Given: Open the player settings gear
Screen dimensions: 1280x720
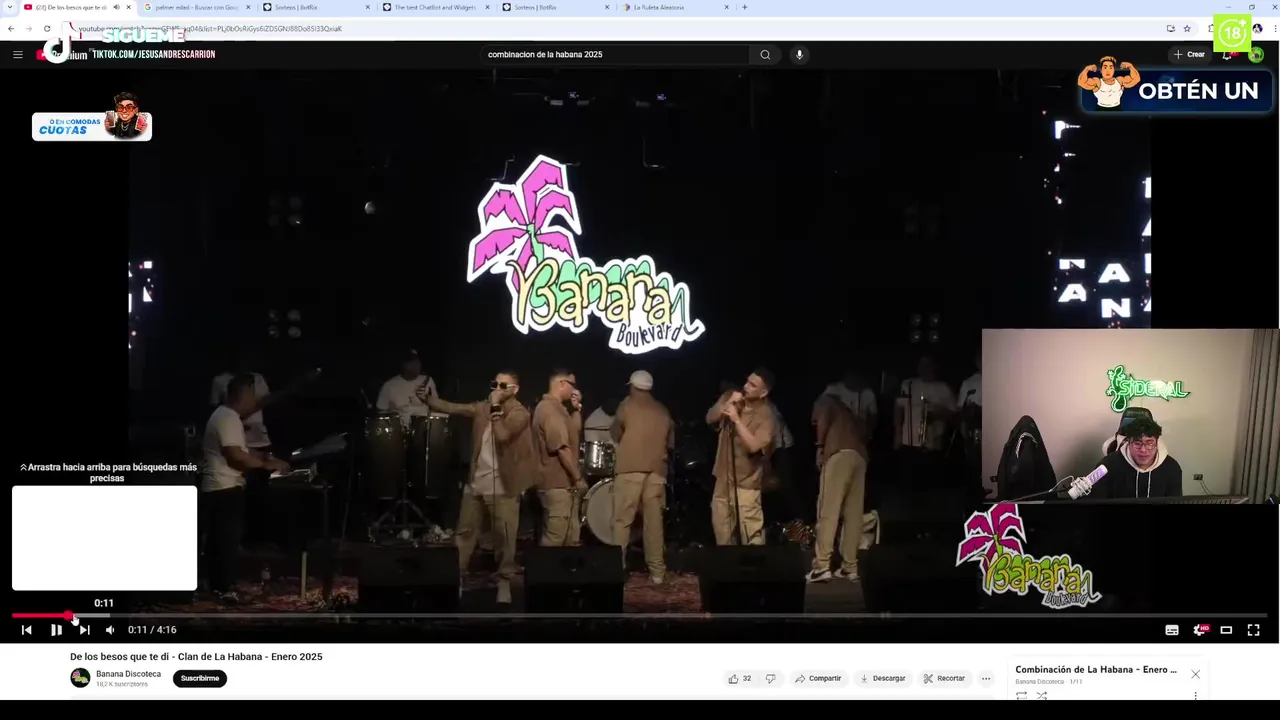Looking at the screenshot, I should (1200, 630).
